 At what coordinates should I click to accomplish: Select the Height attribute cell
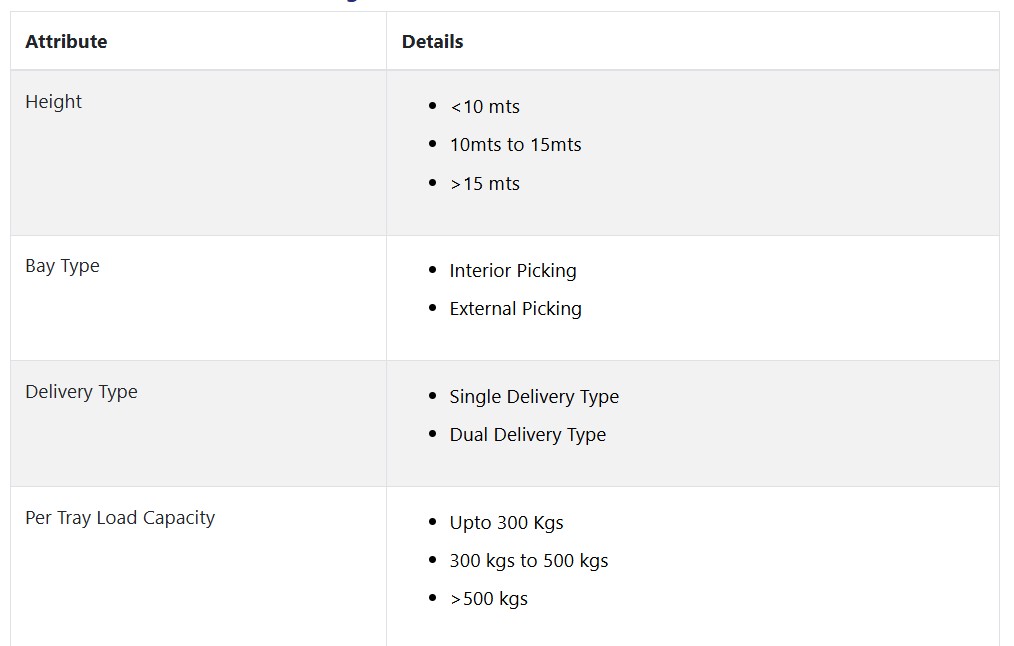coord(198,153)
